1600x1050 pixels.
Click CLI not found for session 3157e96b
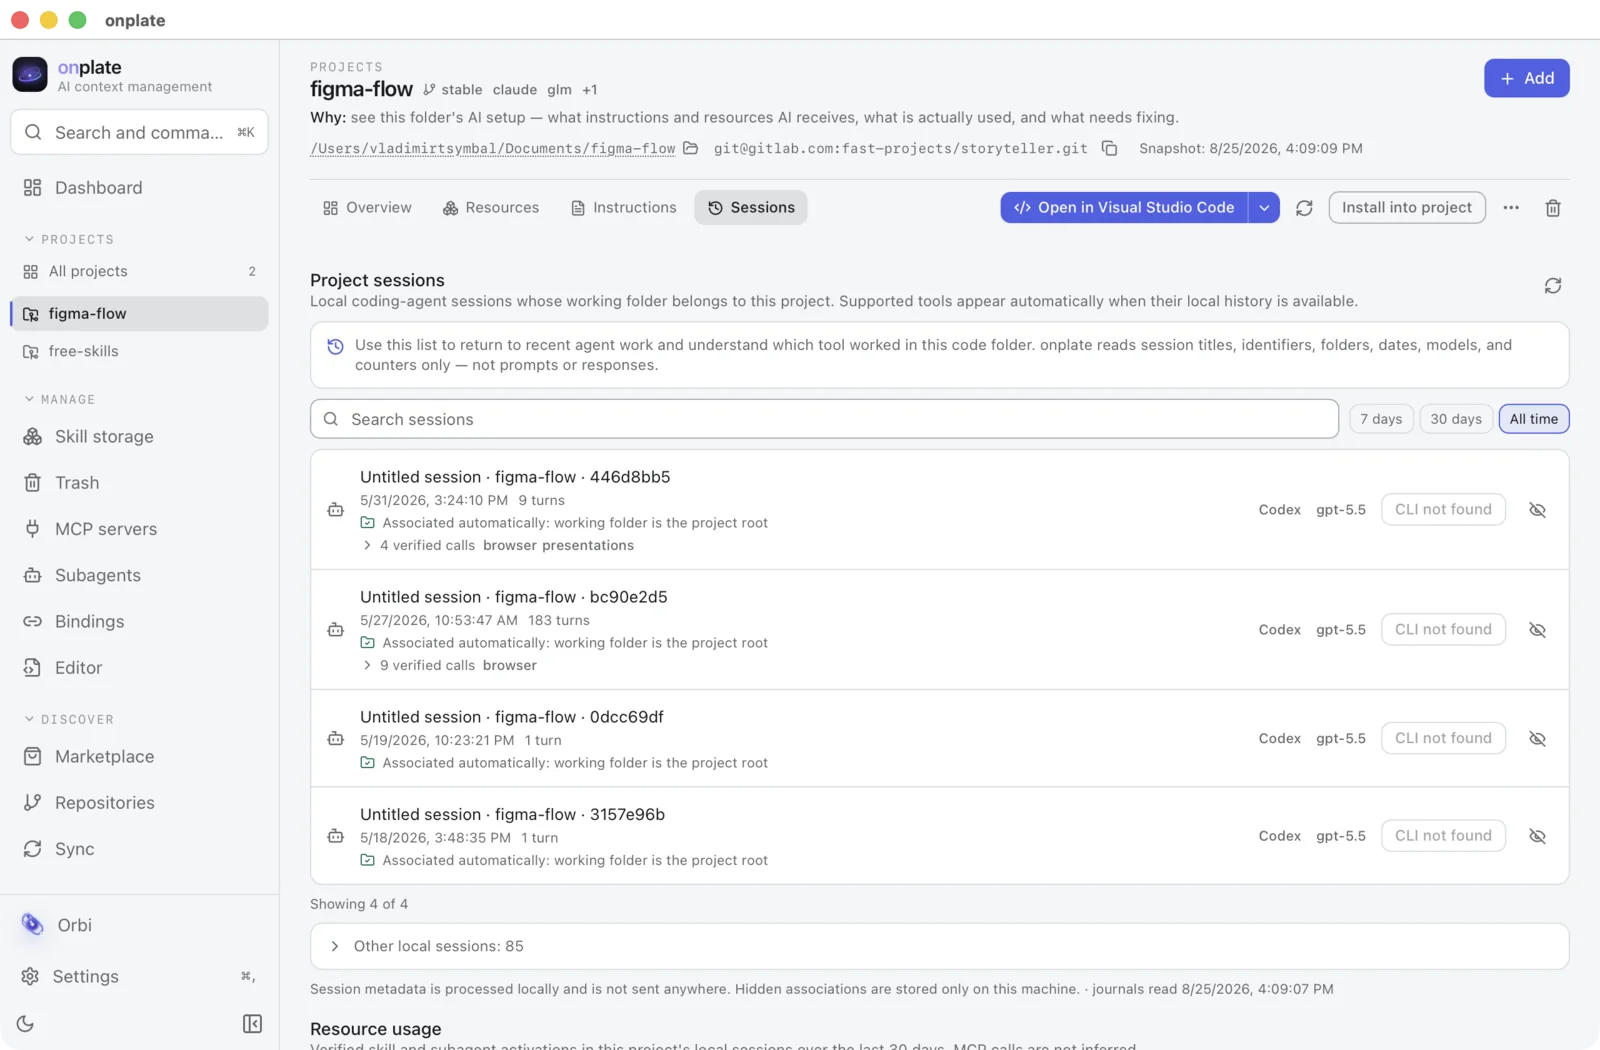click(1443, 835)
